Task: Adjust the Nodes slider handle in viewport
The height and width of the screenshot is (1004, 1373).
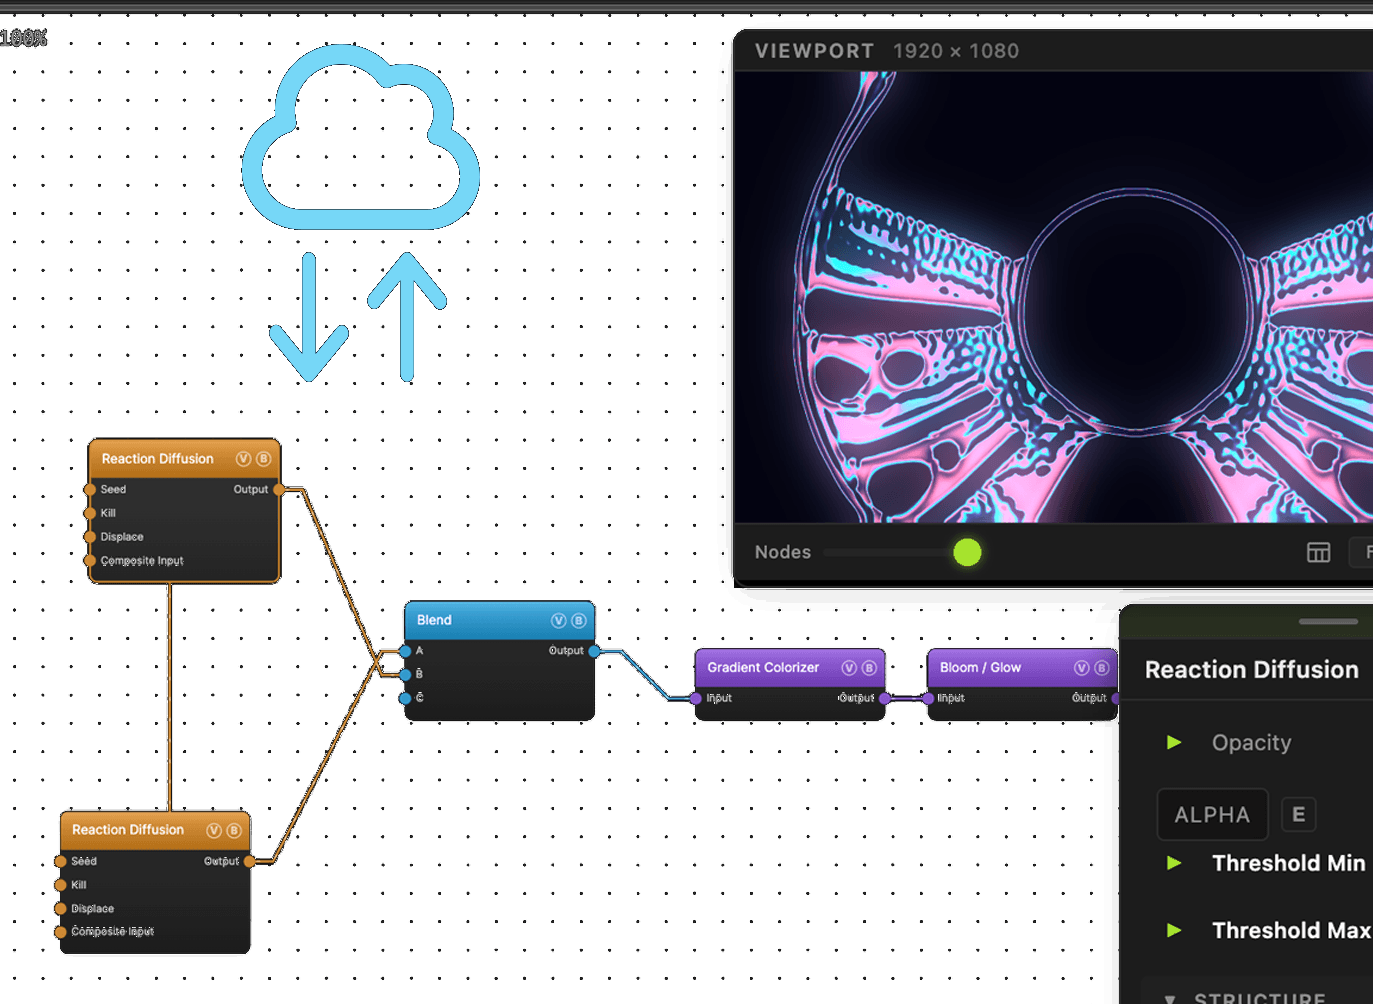Action: (967, 552)
